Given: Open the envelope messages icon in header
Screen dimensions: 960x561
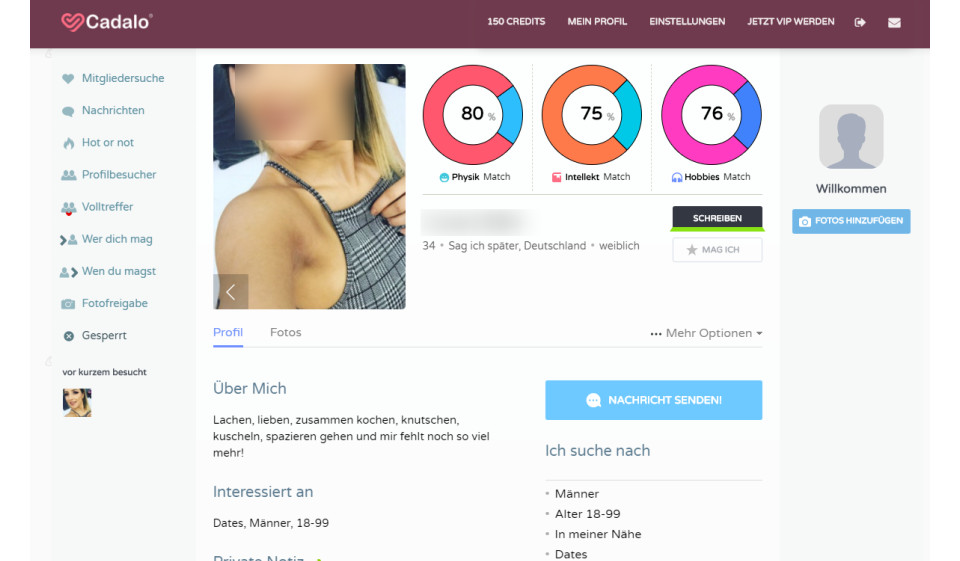Looking at the screenshot, I should tap(894, 23).
